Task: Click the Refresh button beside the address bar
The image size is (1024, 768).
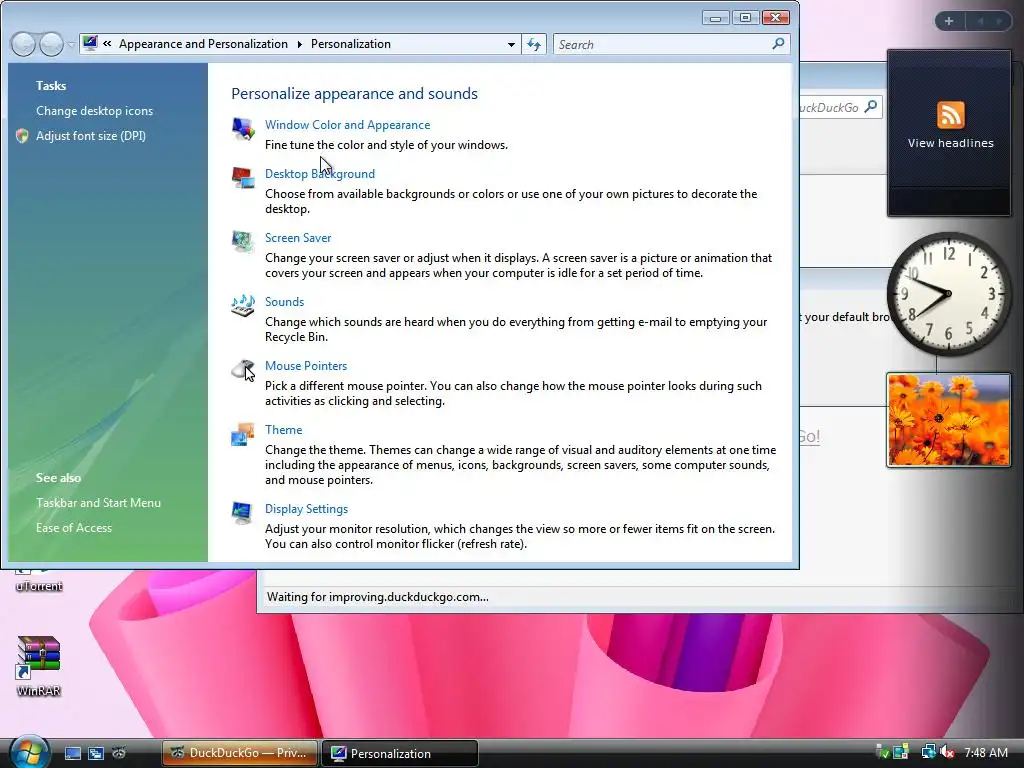Action: [x=534, y=44]
